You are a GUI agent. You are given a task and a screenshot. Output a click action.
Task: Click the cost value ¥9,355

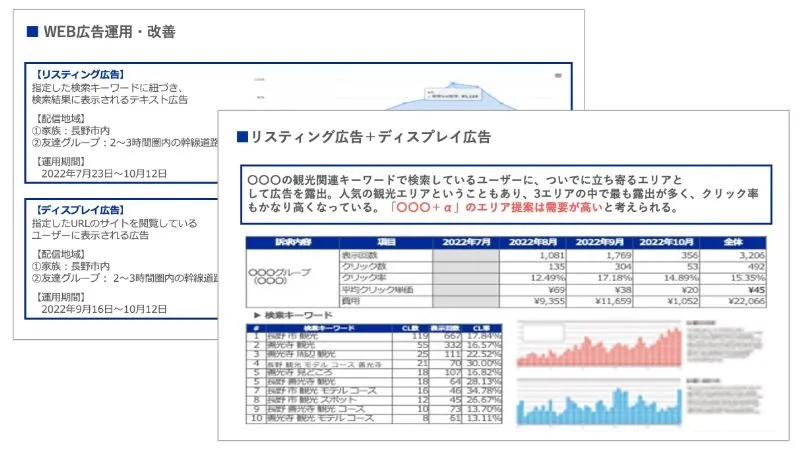click(x=549, y=301)
